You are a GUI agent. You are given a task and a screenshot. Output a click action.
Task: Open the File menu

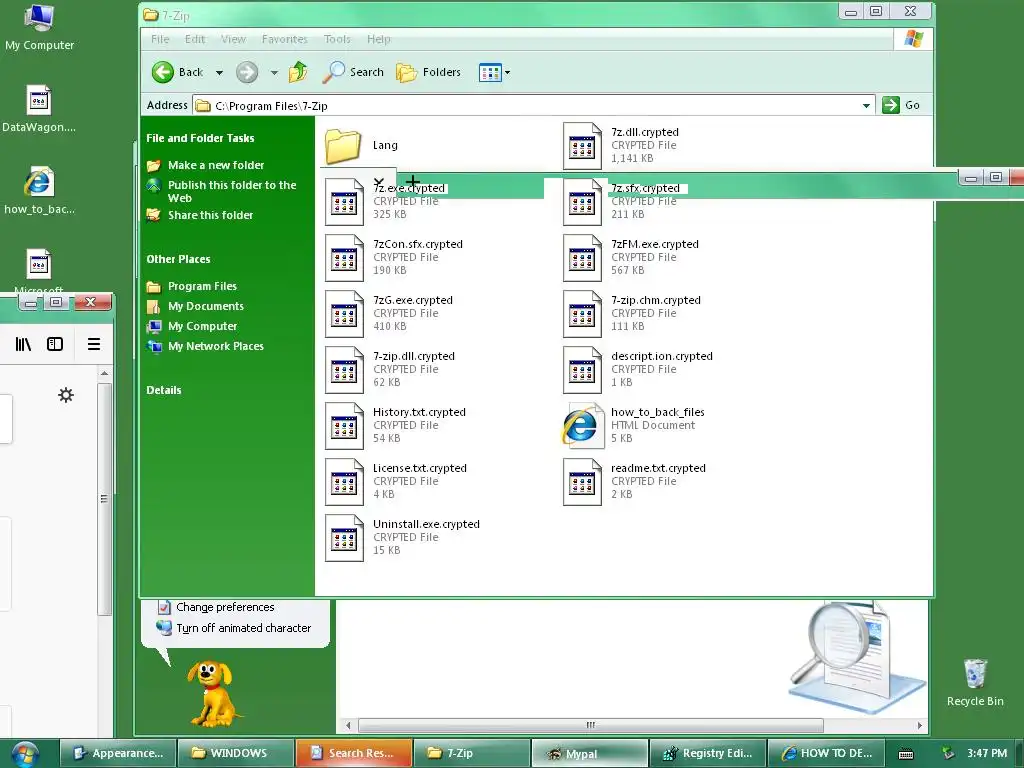pyautogui.click(x=160, y=39)
